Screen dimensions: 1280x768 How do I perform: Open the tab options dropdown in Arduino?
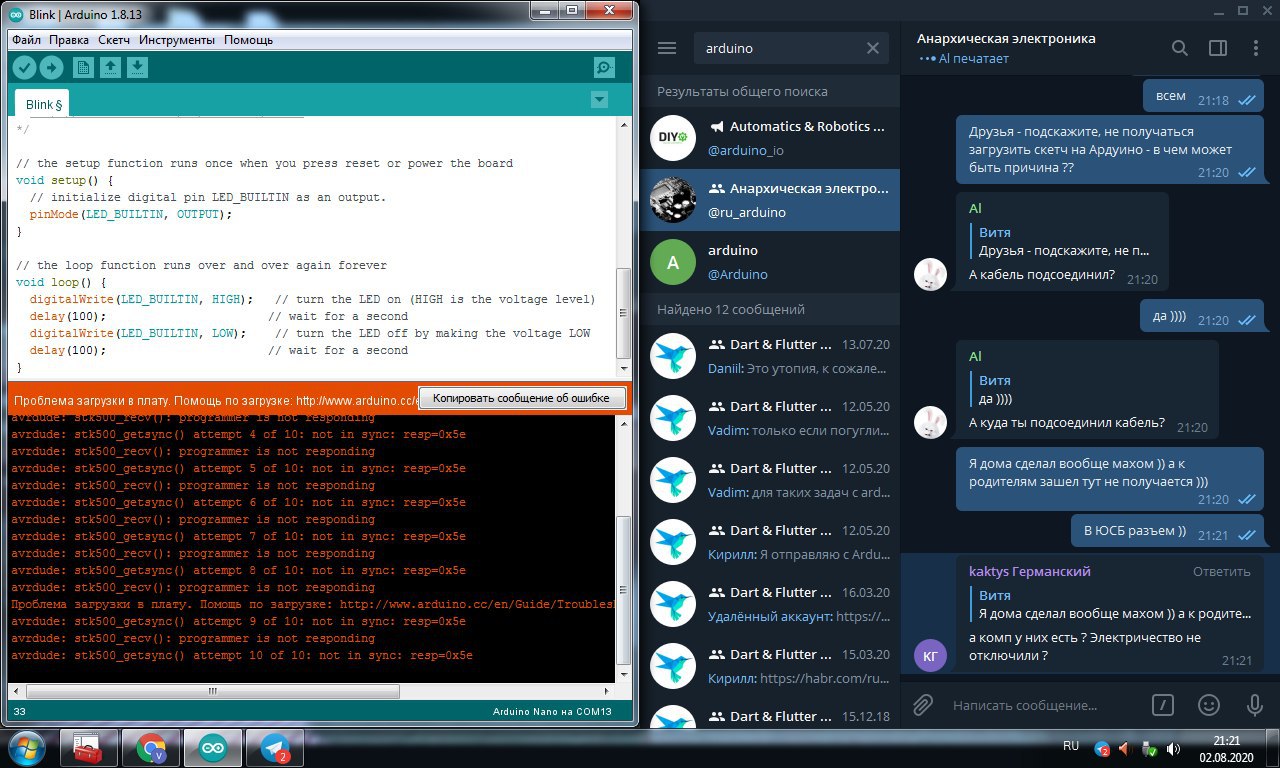pyautogui.click(x=599, y=99)
